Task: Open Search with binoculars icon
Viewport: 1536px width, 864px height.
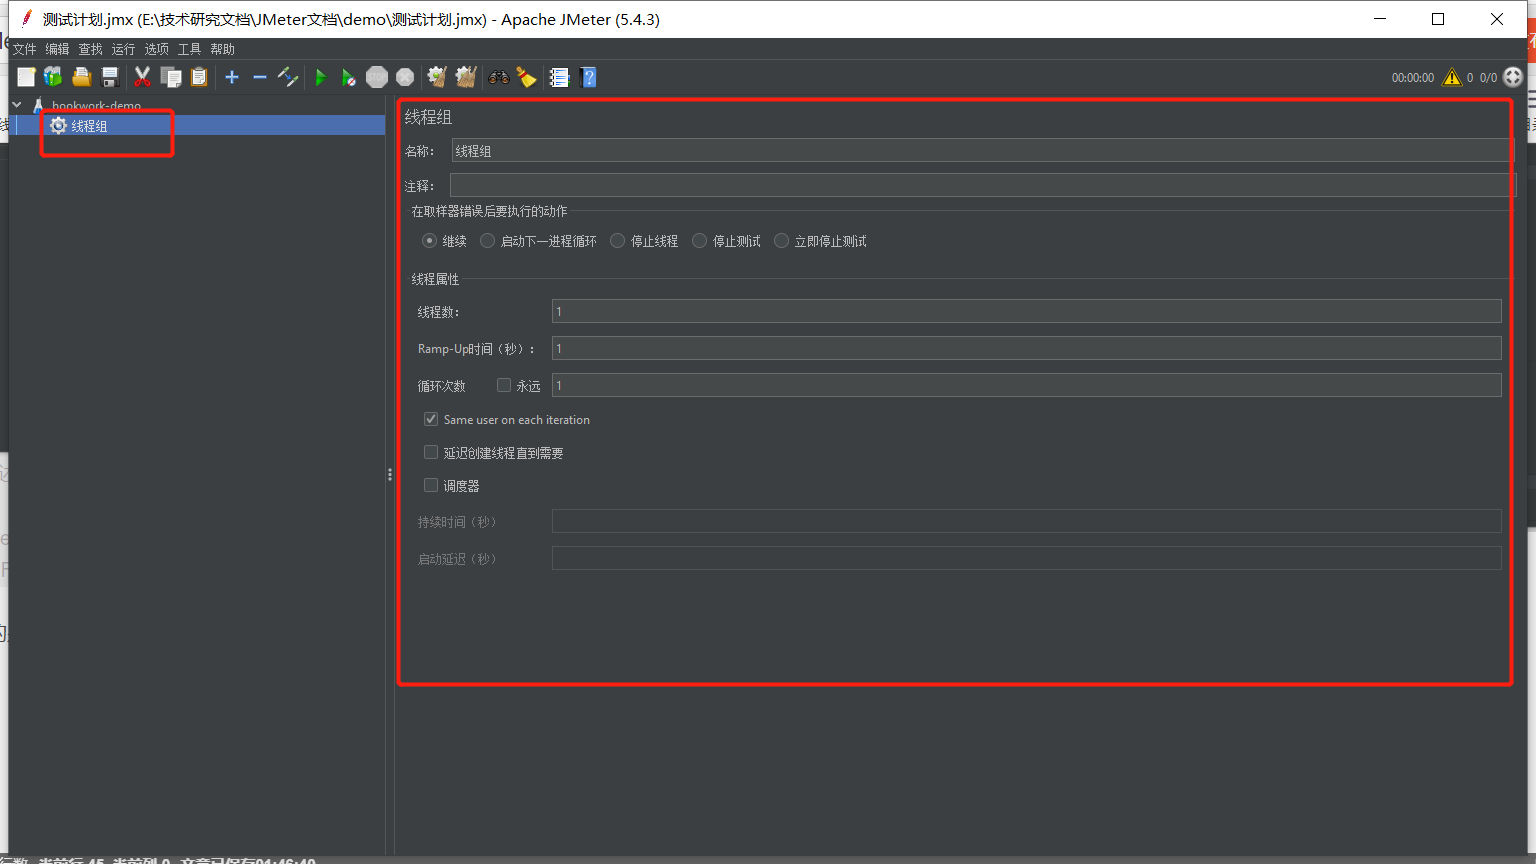Action: (498, 77)
